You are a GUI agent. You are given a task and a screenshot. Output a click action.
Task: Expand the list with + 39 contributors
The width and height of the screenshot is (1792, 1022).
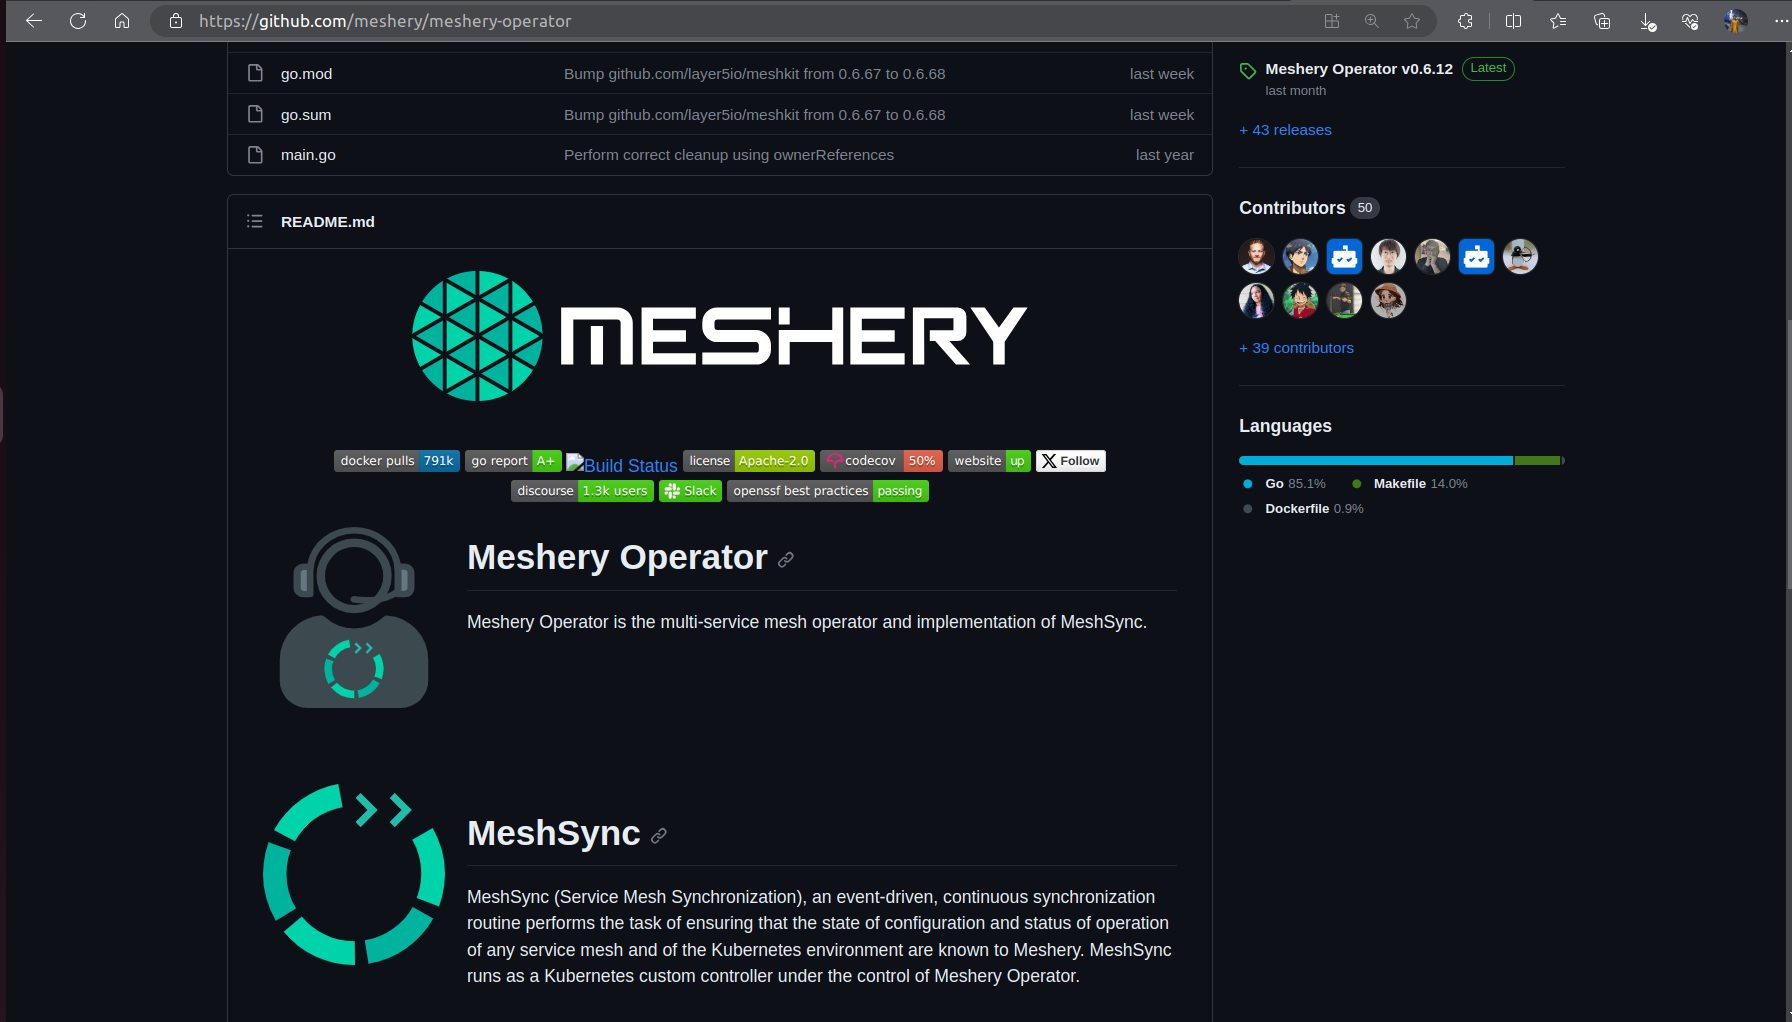(1296, 348)
